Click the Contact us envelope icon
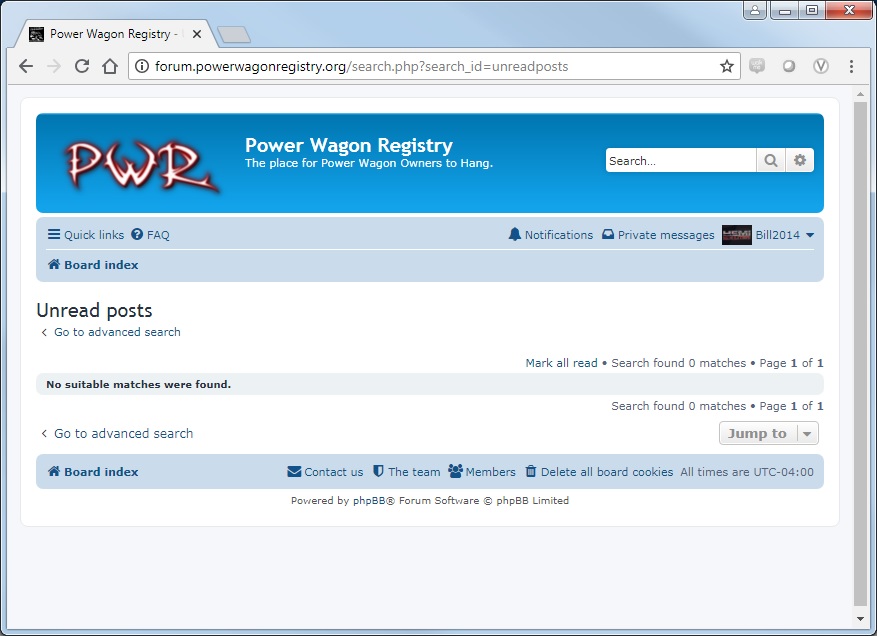 point(294,472)
